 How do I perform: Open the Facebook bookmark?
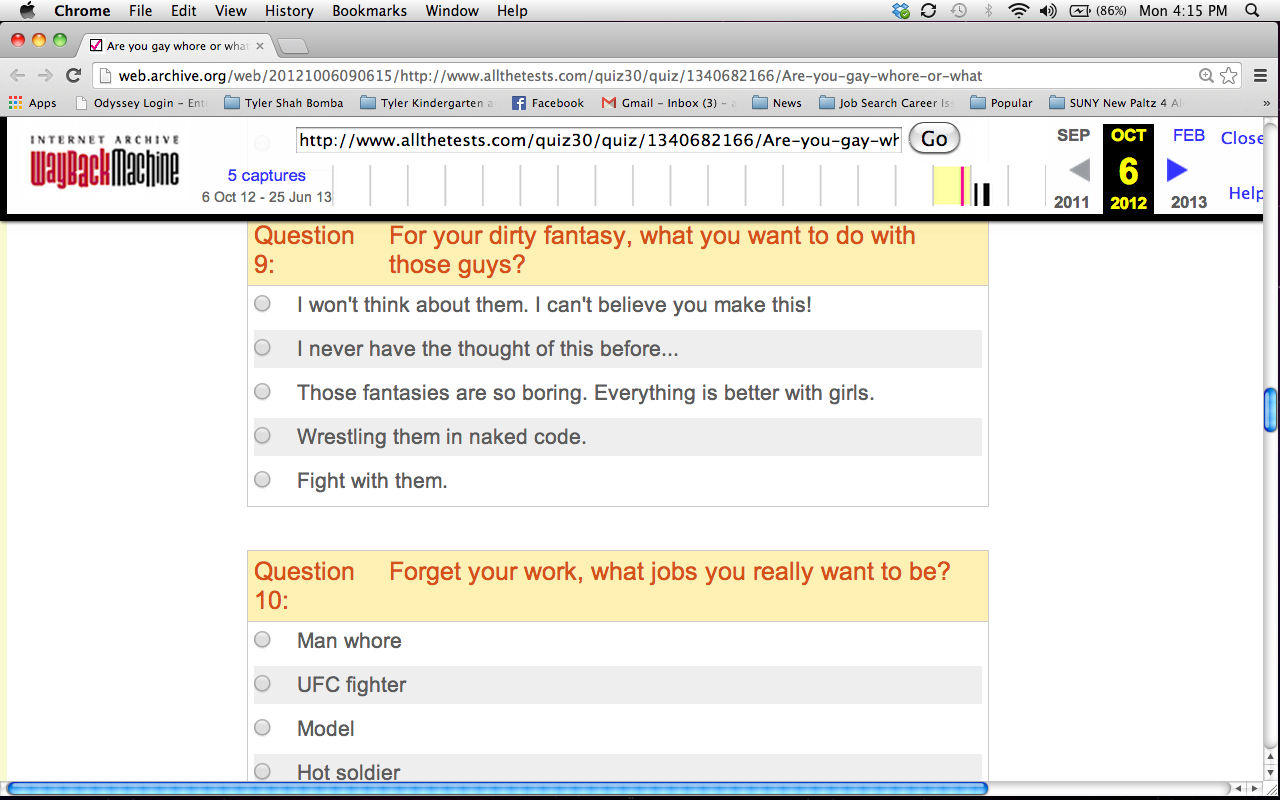[547, 103]
